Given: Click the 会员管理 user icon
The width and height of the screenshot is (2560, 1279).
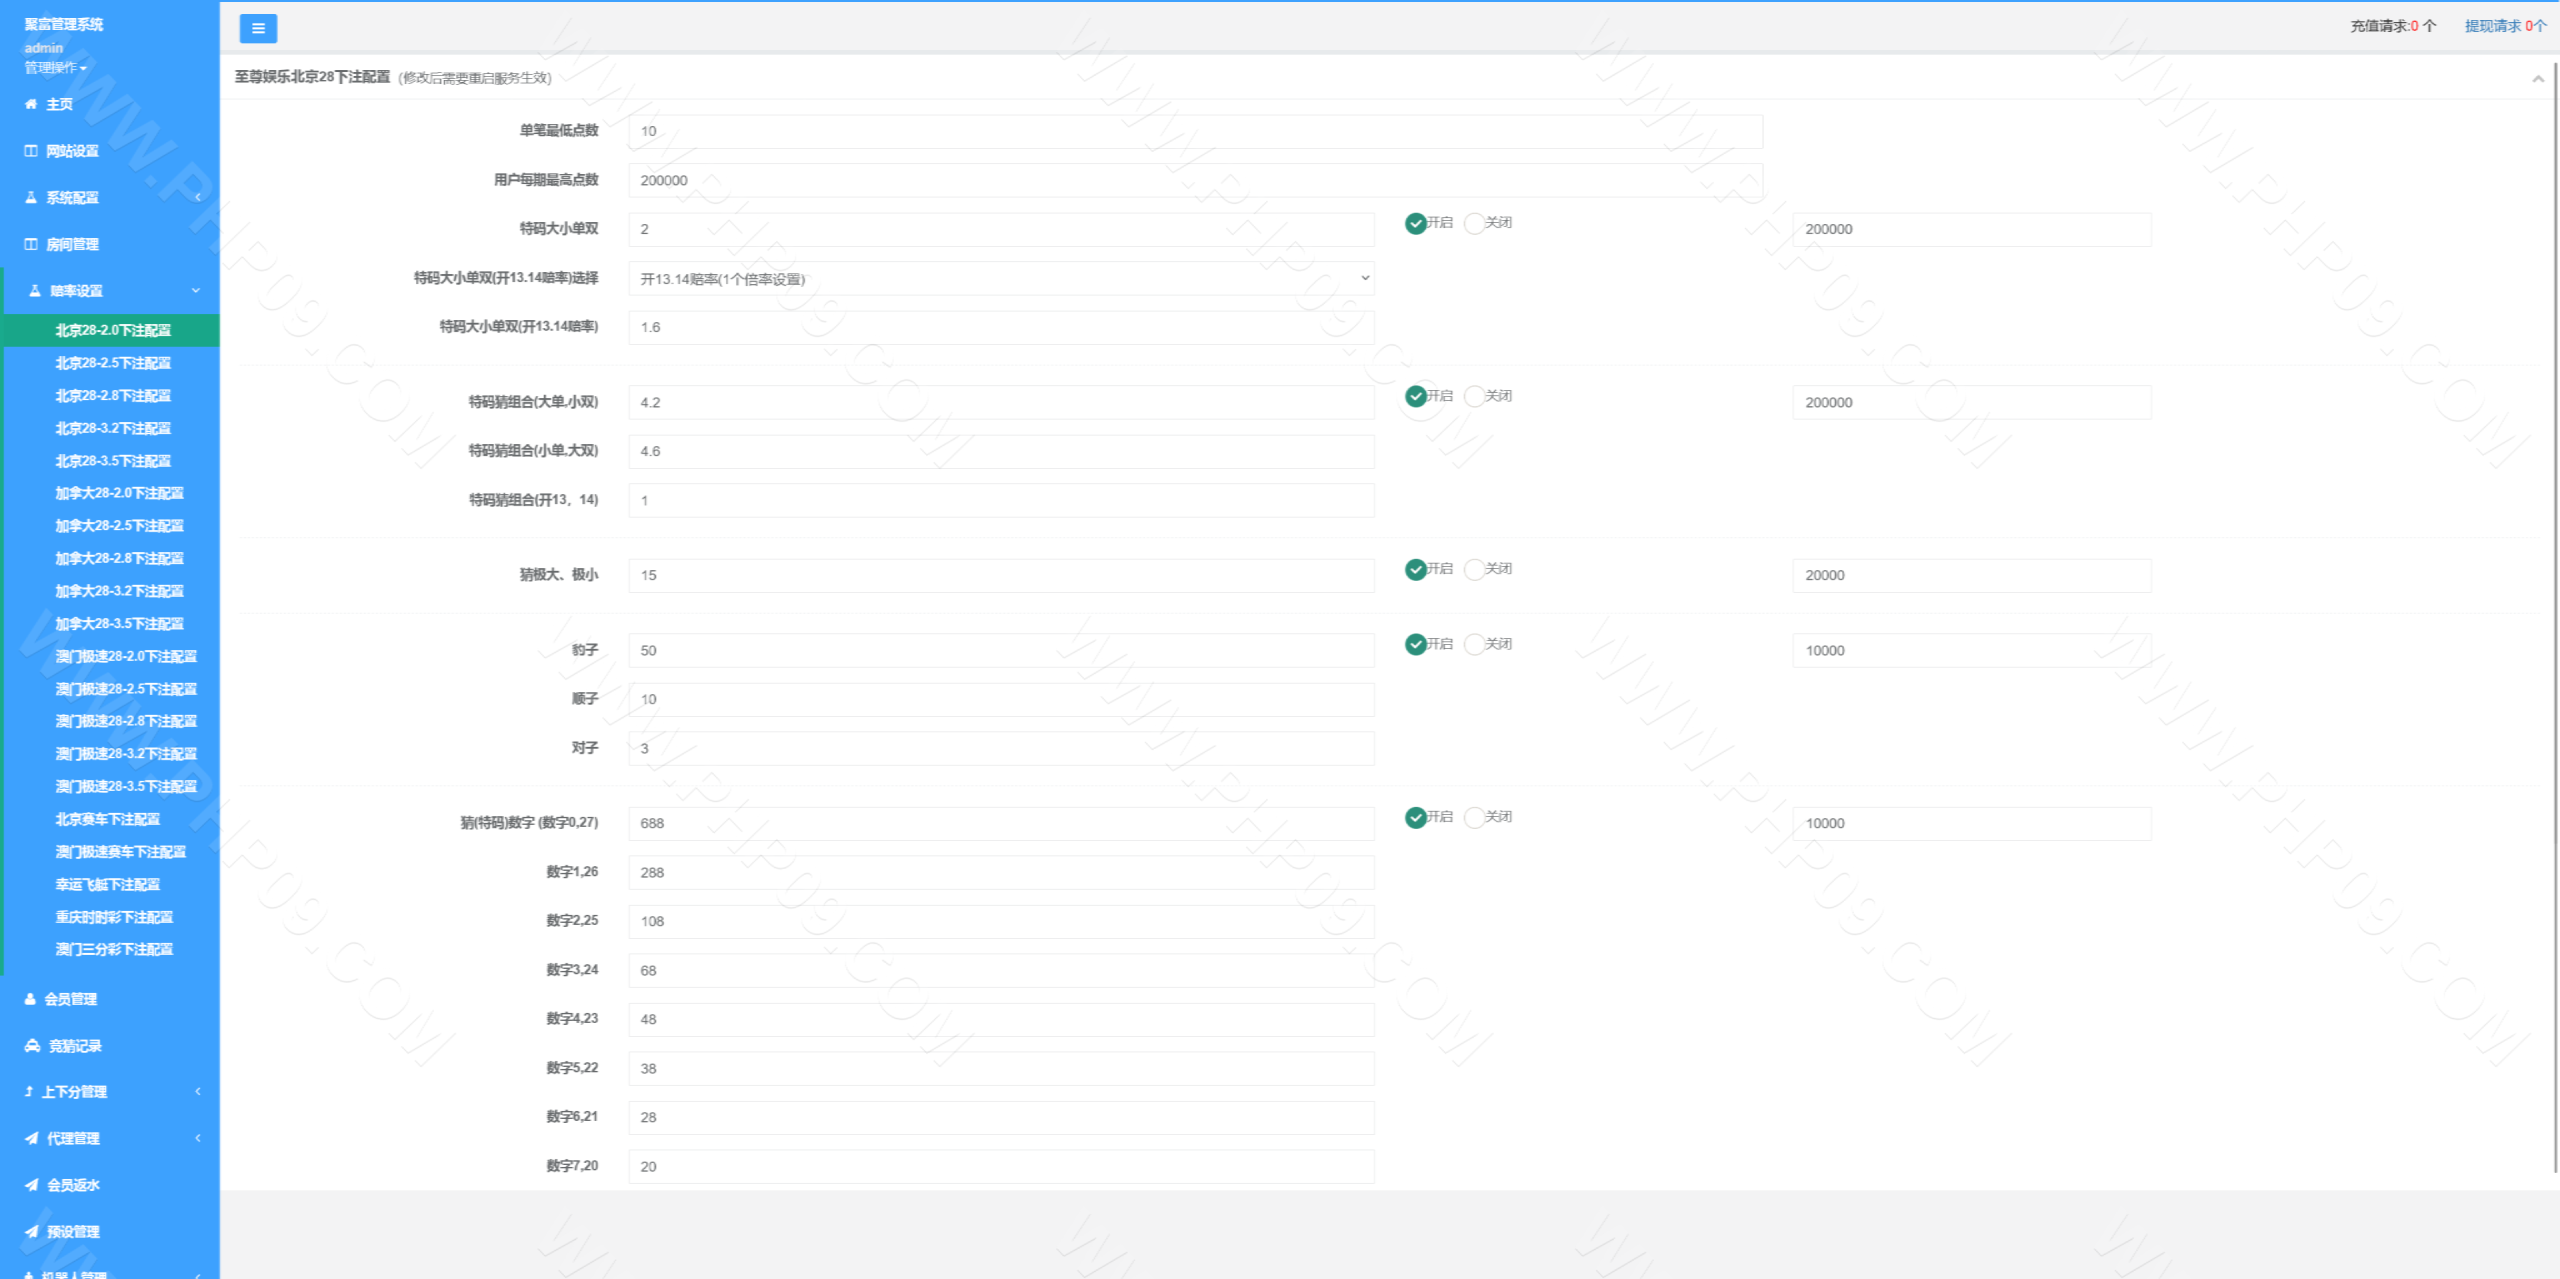Looking at the screenshot, I should [30, 999].
